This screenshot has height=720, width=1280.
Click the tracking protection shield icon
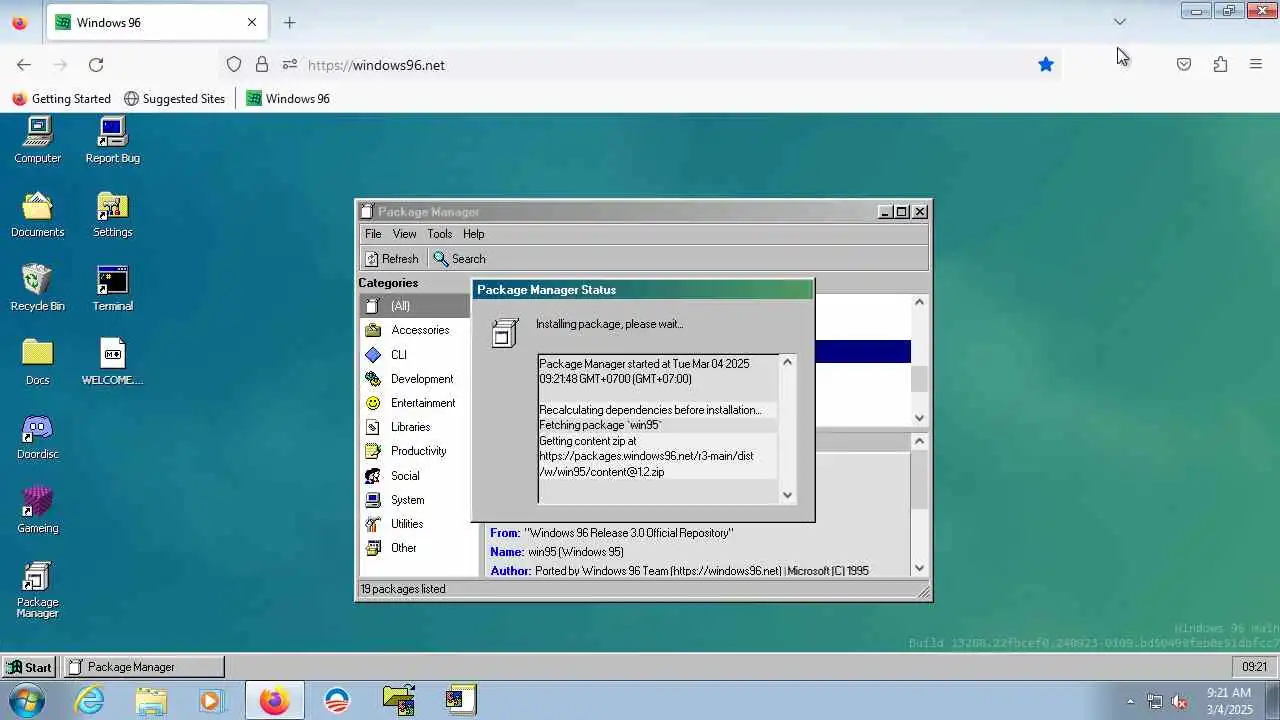[234, 64]
